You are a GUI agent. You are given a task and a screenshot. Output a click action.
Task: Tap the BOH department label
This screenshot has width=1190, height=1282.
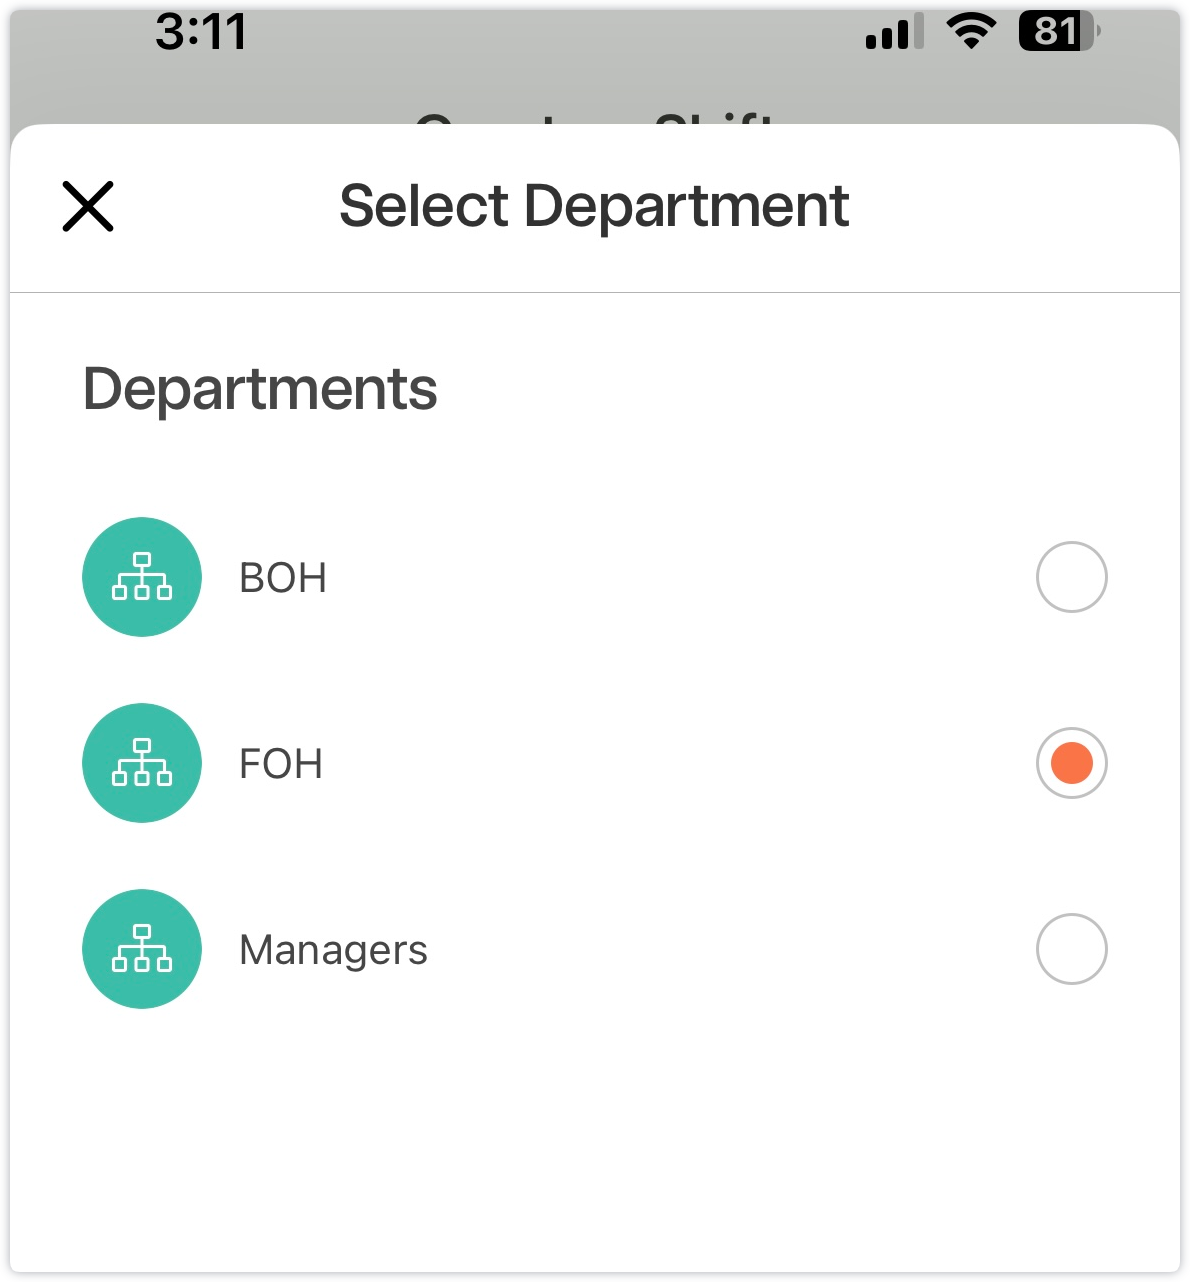(x=283, y=578)
